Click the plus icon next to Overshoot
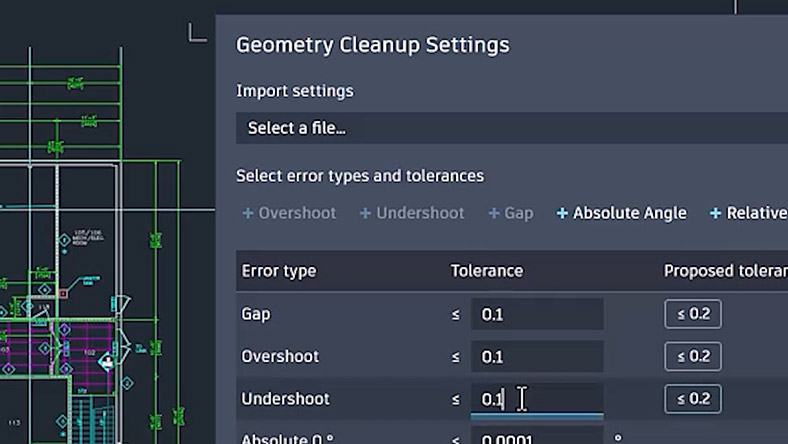 pos(248,213)
